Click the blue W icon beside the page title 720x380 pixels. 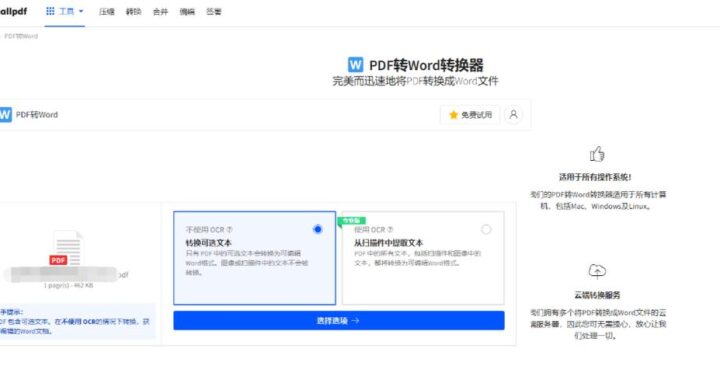click(x=355, y=65)
